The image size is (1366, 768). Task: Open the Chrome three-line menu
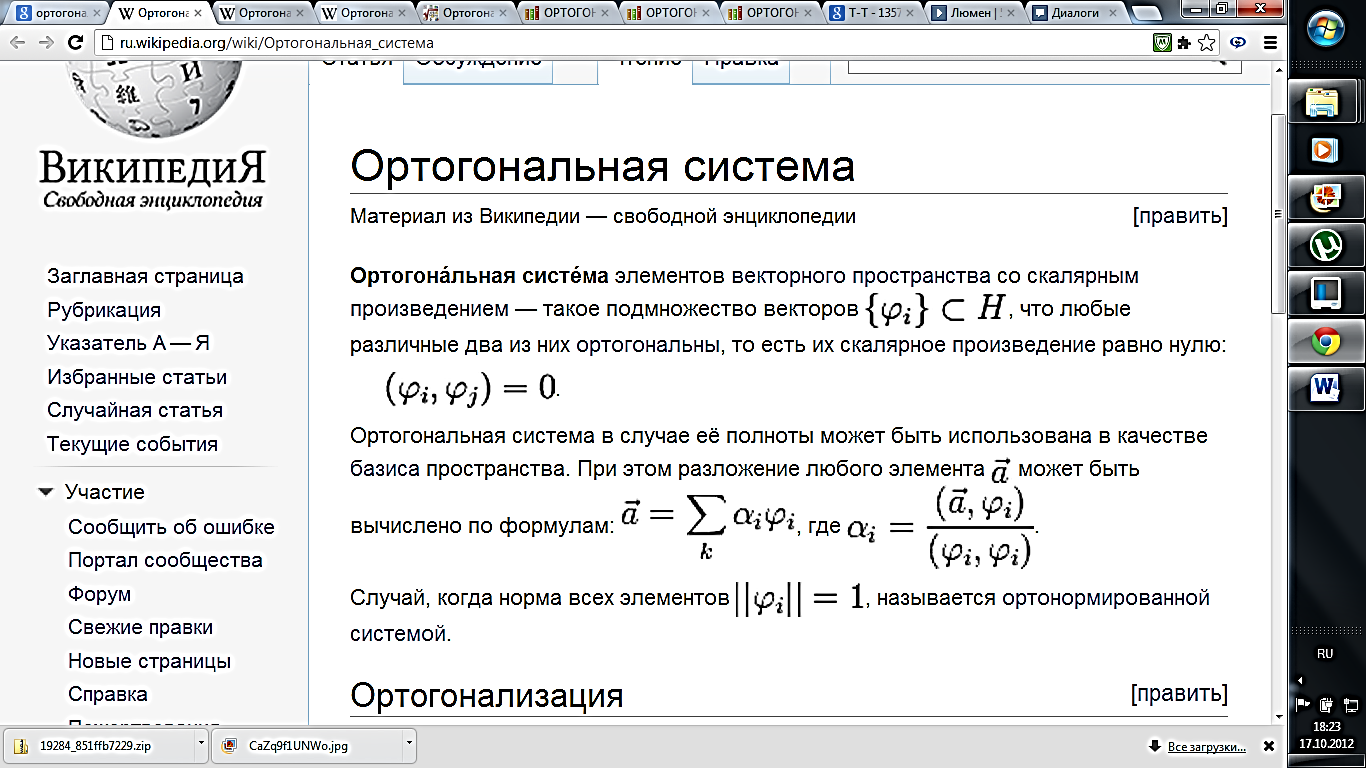(1270, 43)
